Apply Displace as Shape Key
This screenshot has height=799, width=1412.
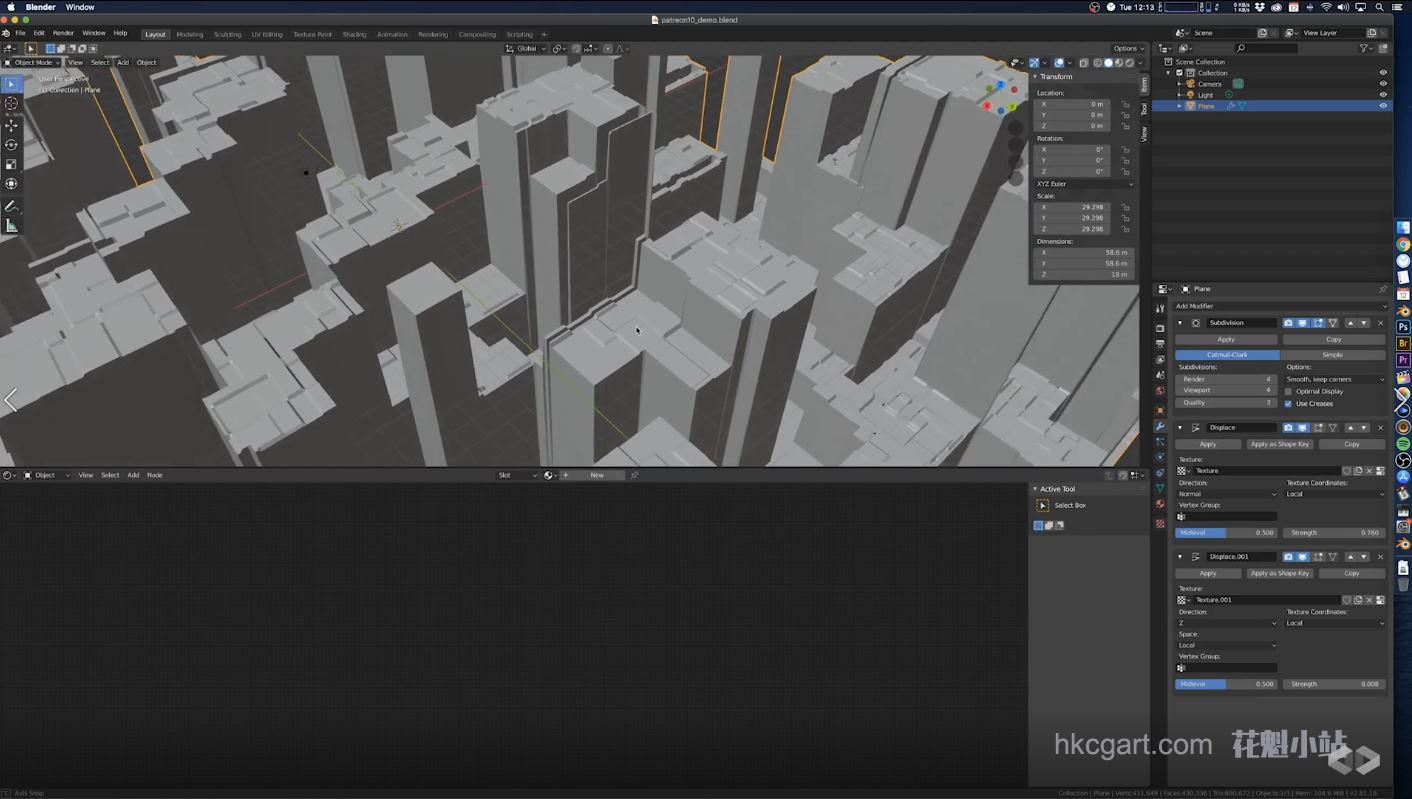coord(1280,444)
